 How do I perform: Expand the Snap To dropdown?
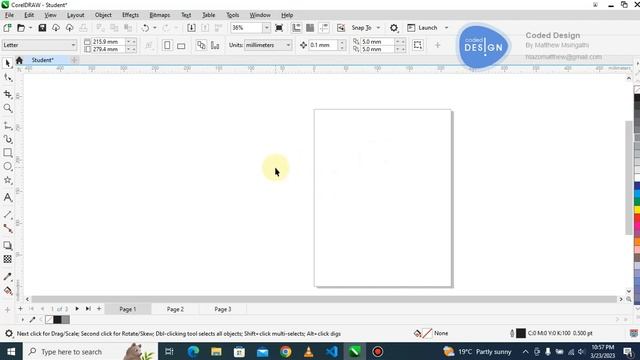click(378, 28)
